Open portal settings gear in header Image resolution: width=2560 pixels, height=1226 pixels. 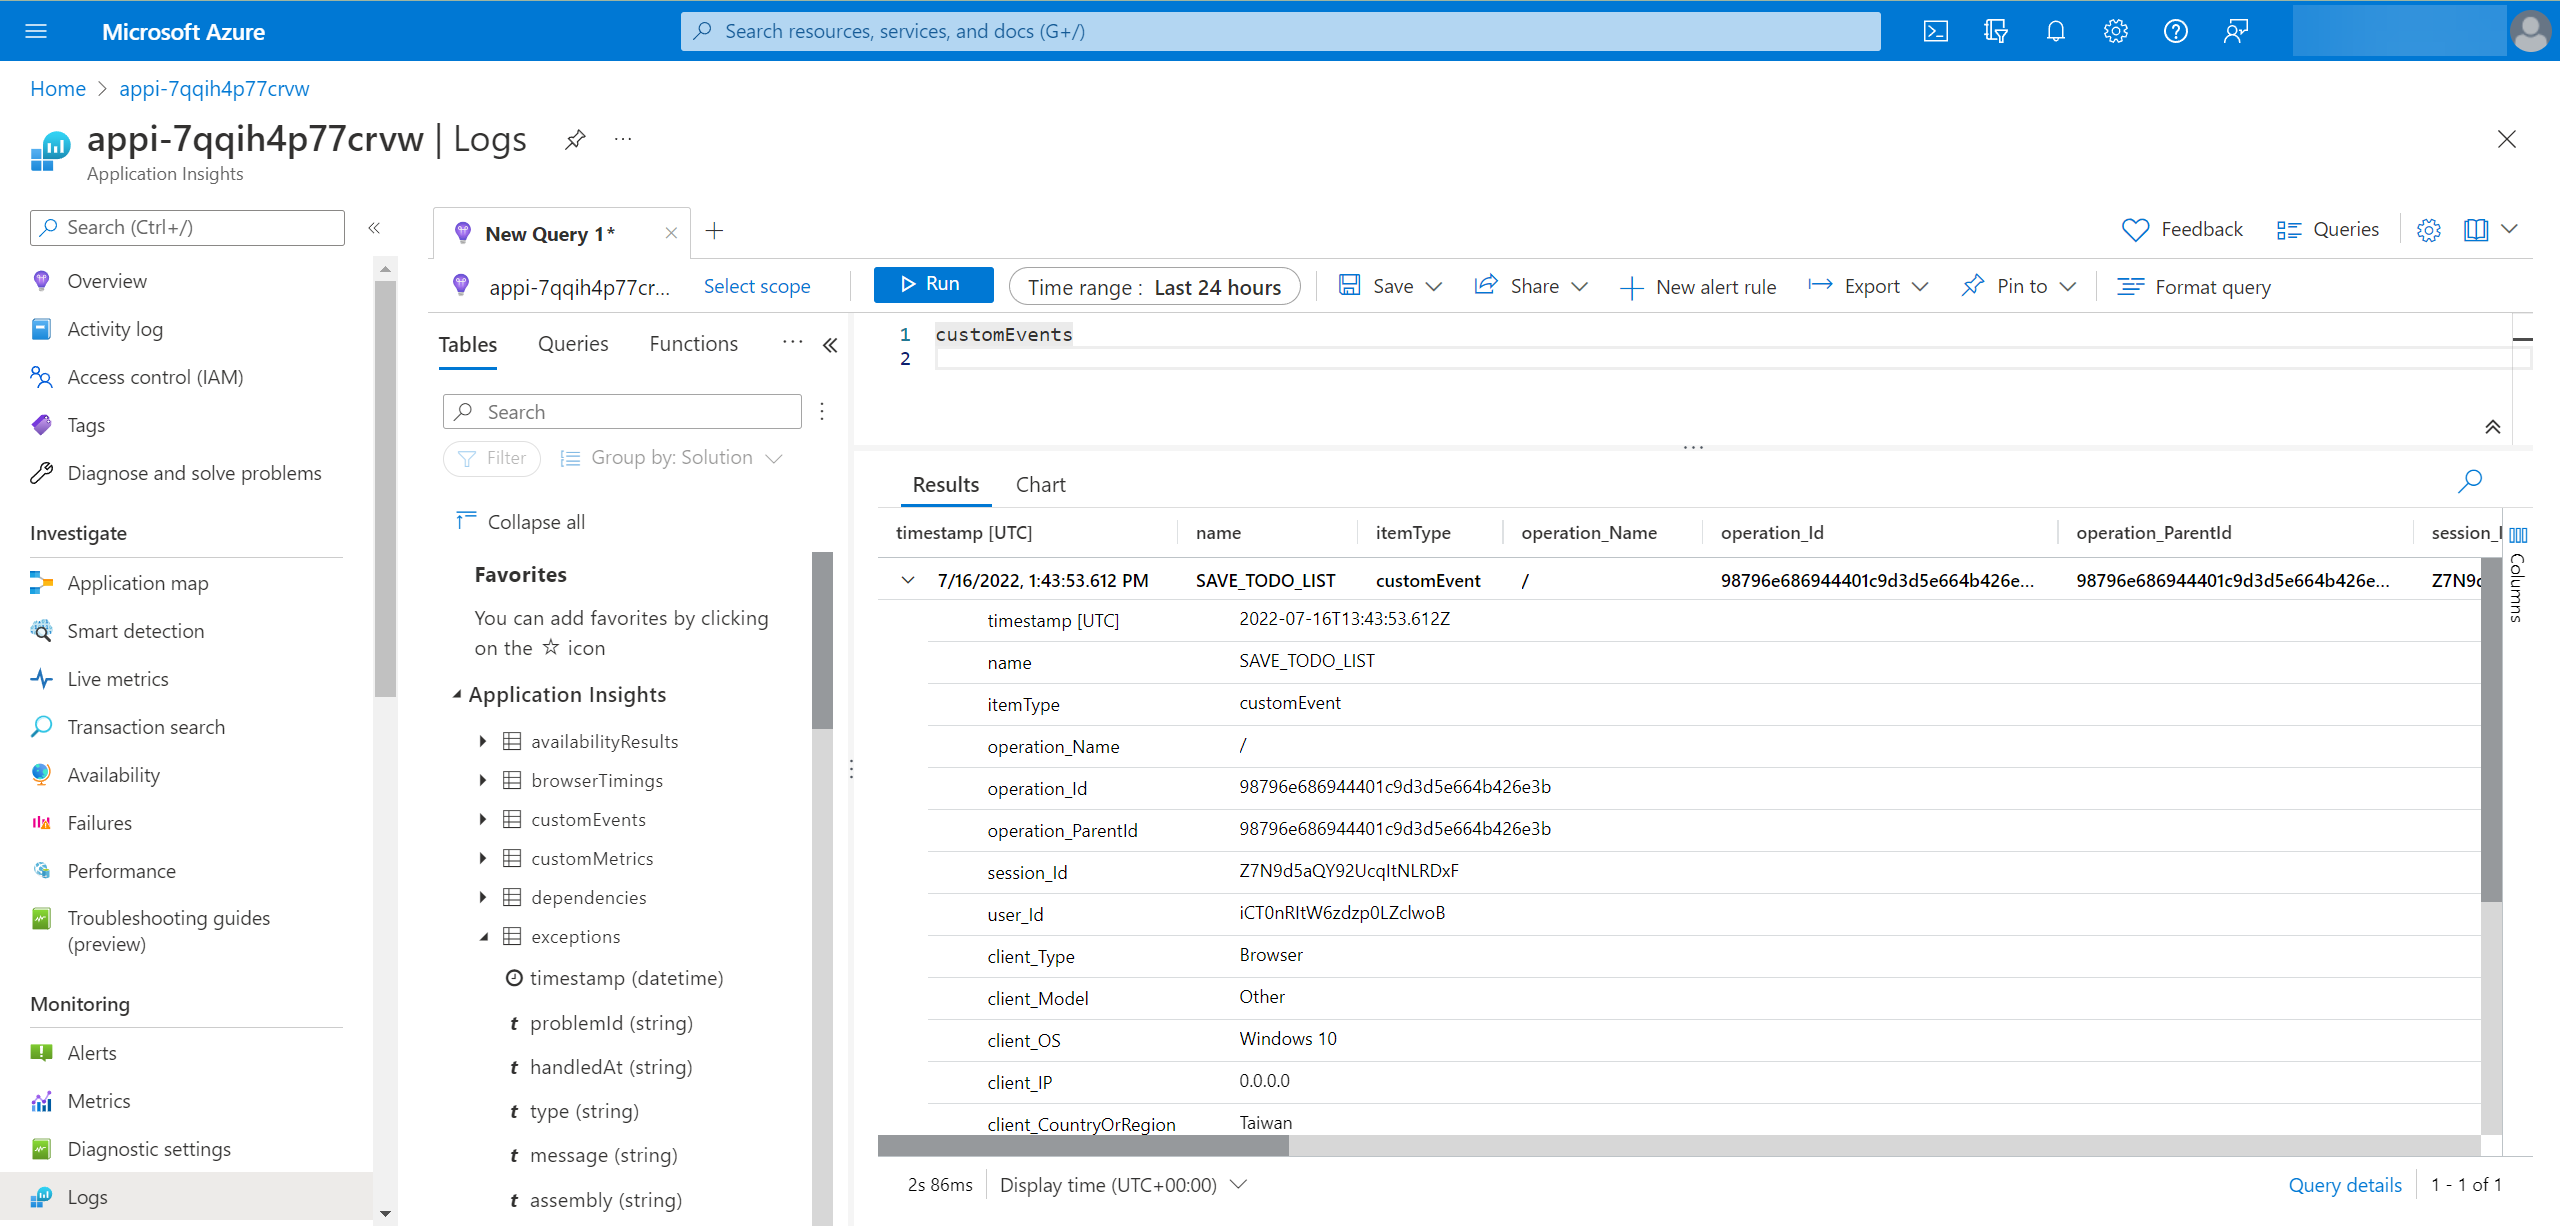pyautogui.click(x=2116, y=31)
